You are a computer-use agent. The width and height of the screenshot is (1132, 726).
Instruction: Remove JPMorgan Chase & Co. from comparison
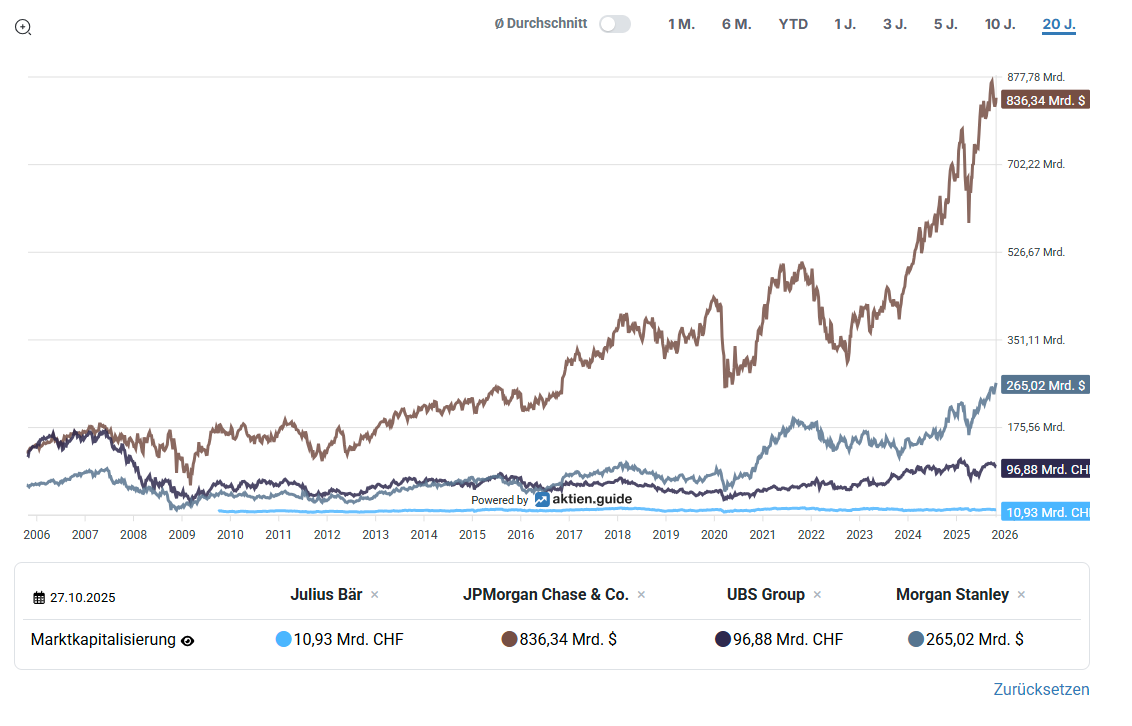click(641, 595)
